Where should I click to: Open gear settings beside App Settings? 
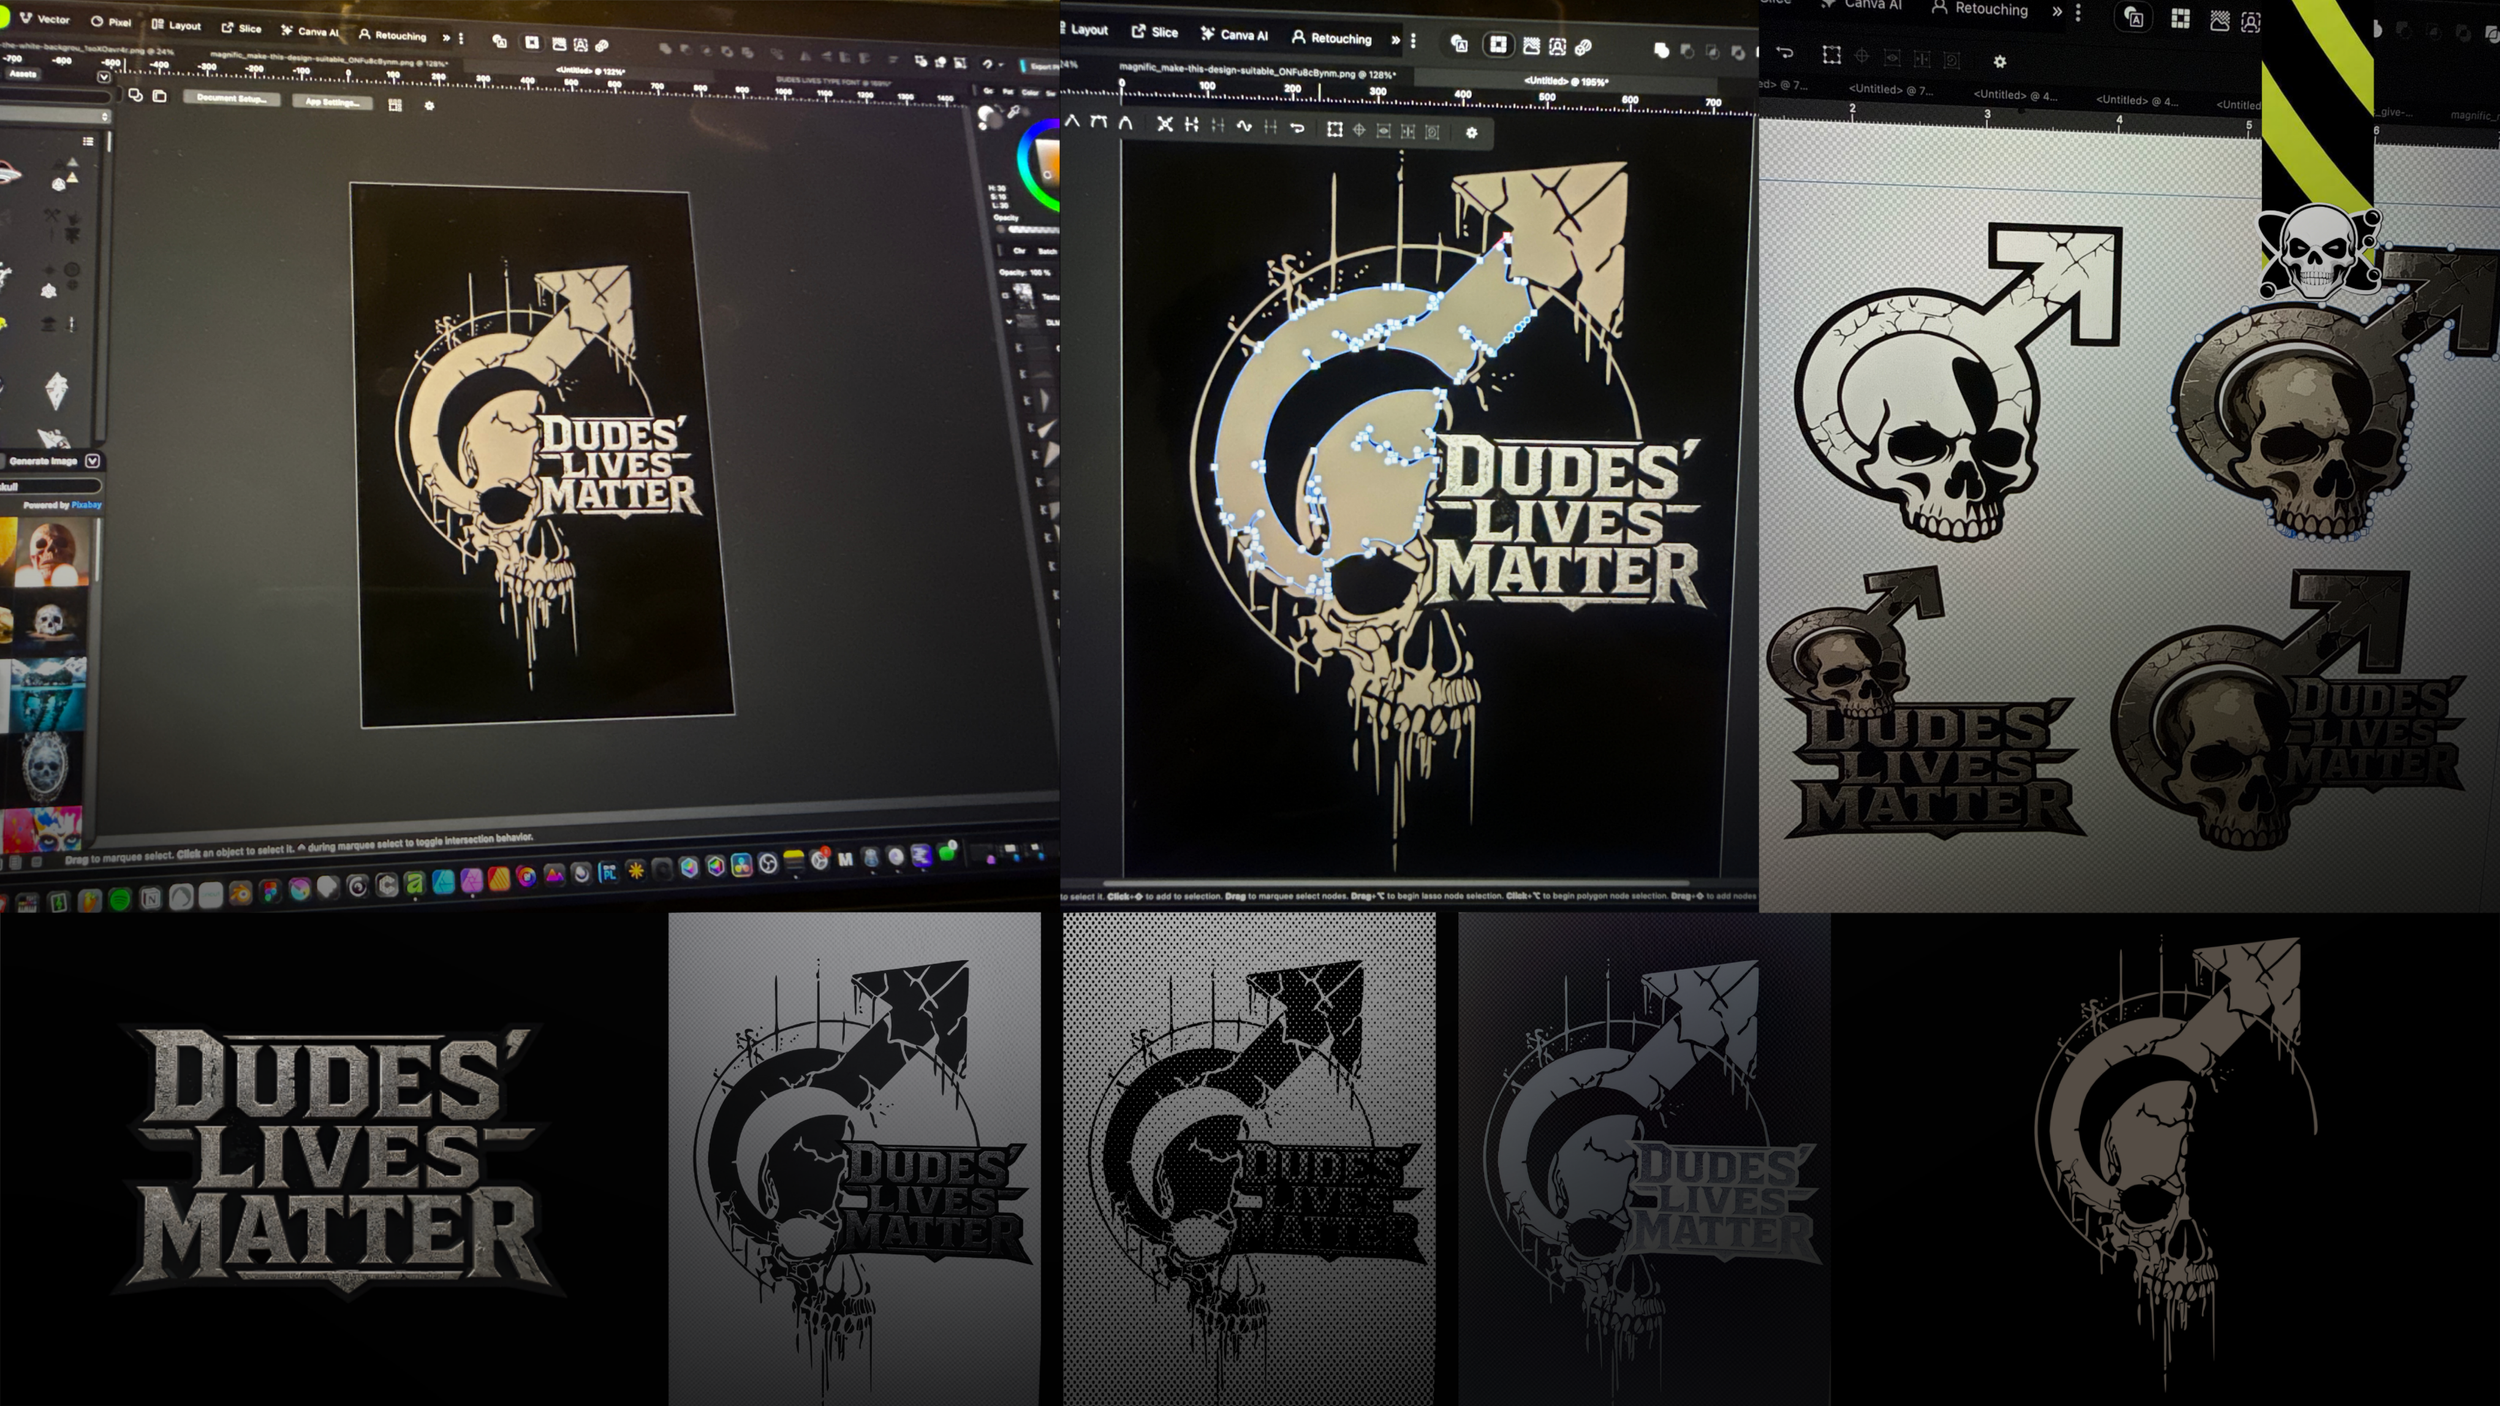(429, 106)
